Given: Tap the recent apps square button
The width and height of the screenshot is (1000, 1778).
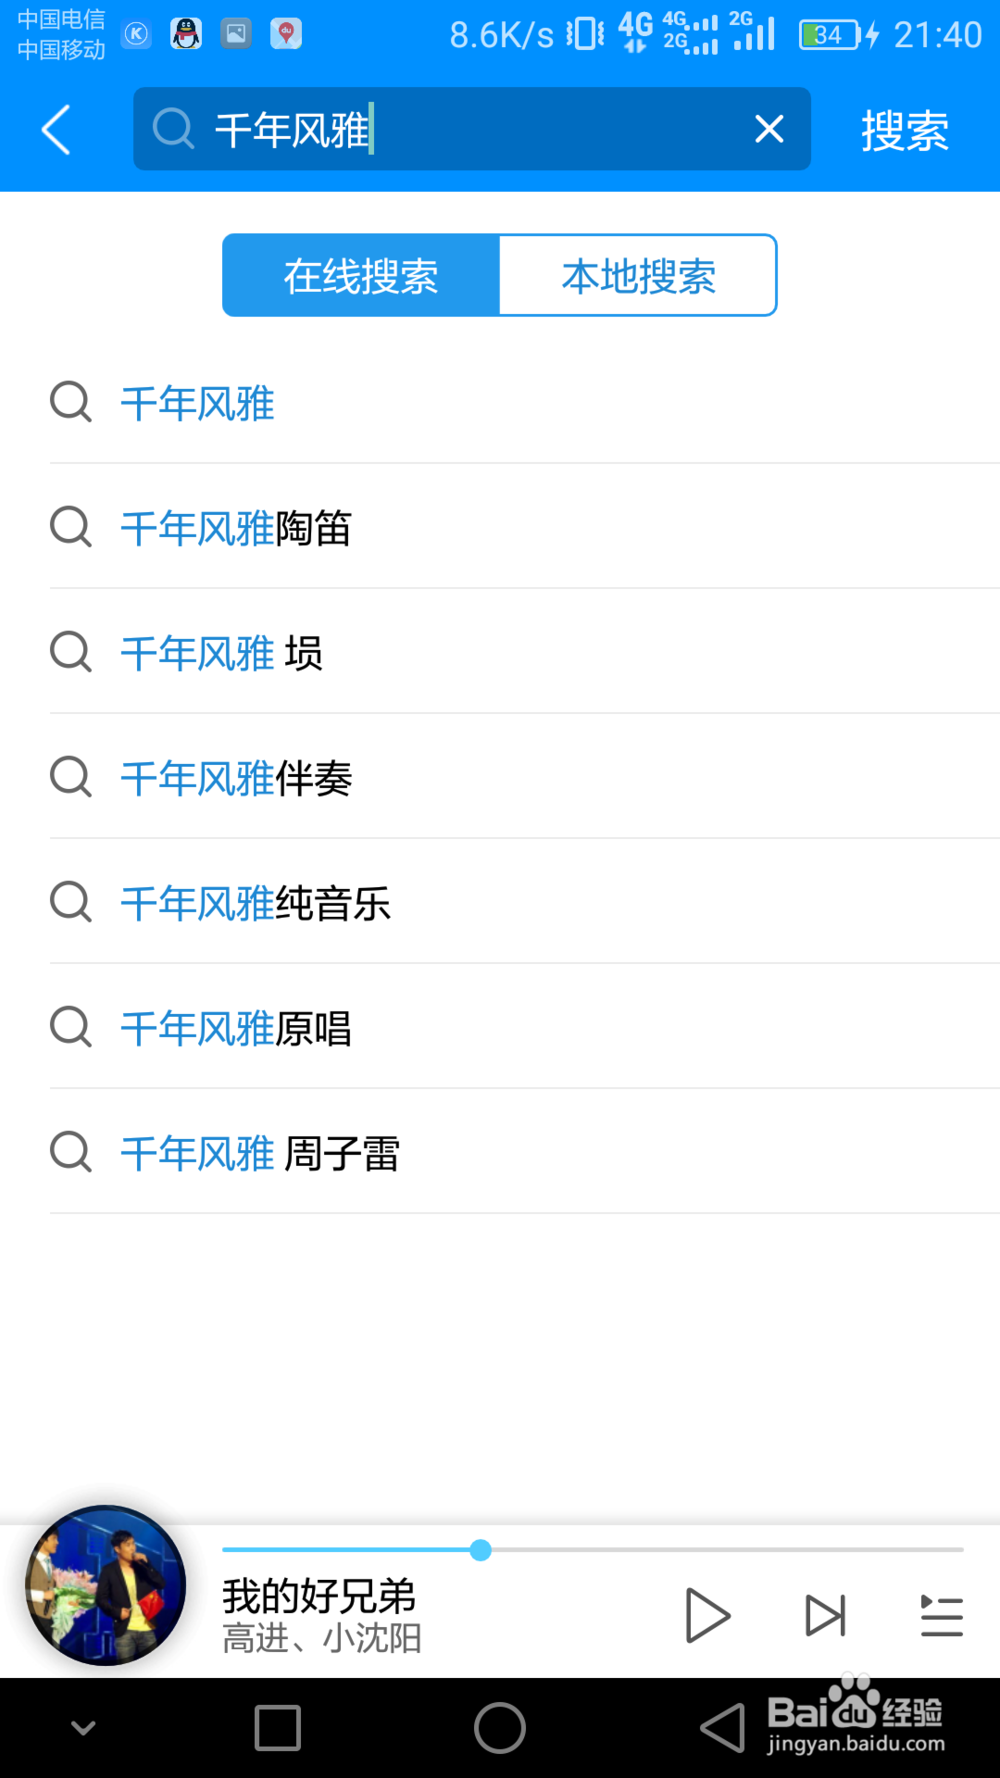Looking at the screenshot, I should (x=278, y=1727).
